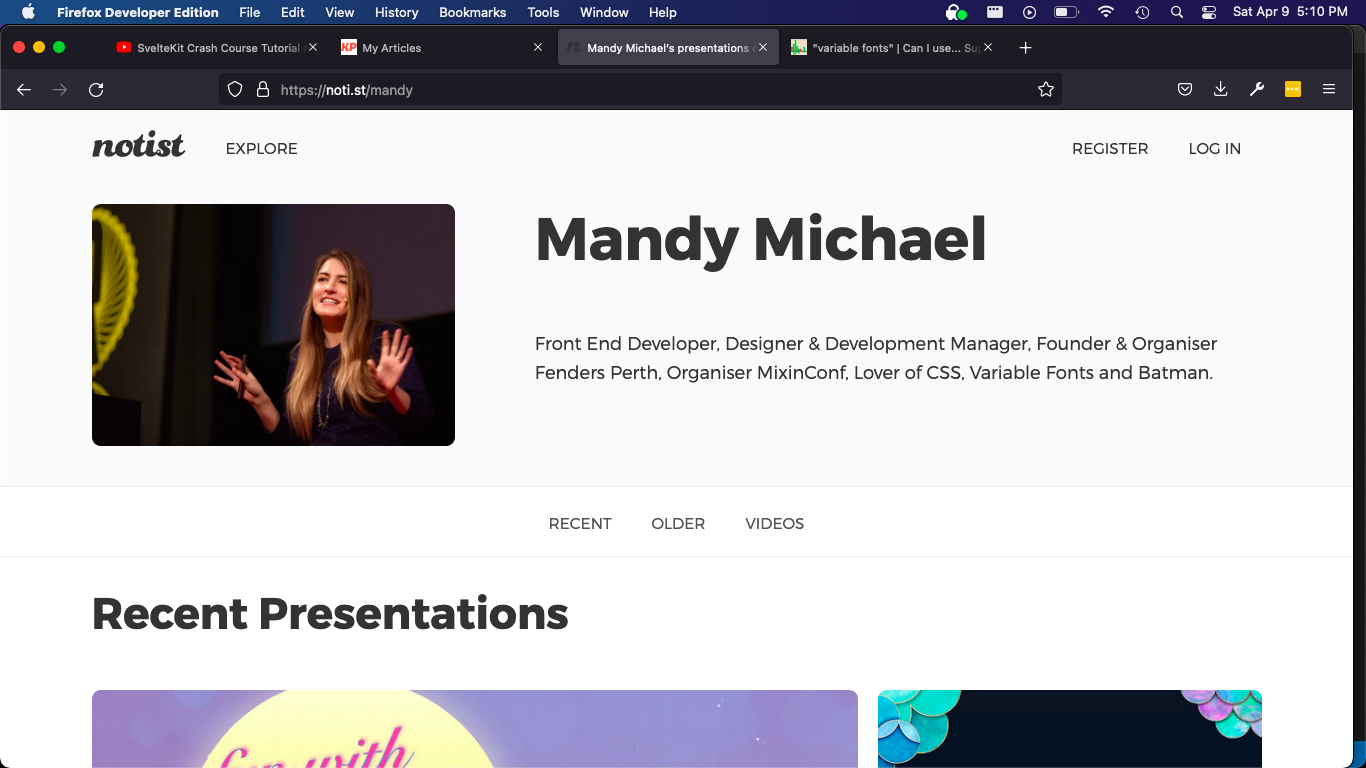The height and width of the screenshot is (768, 1366).
Task: Save page to Pocket
Action: (x=1185, y=90)
